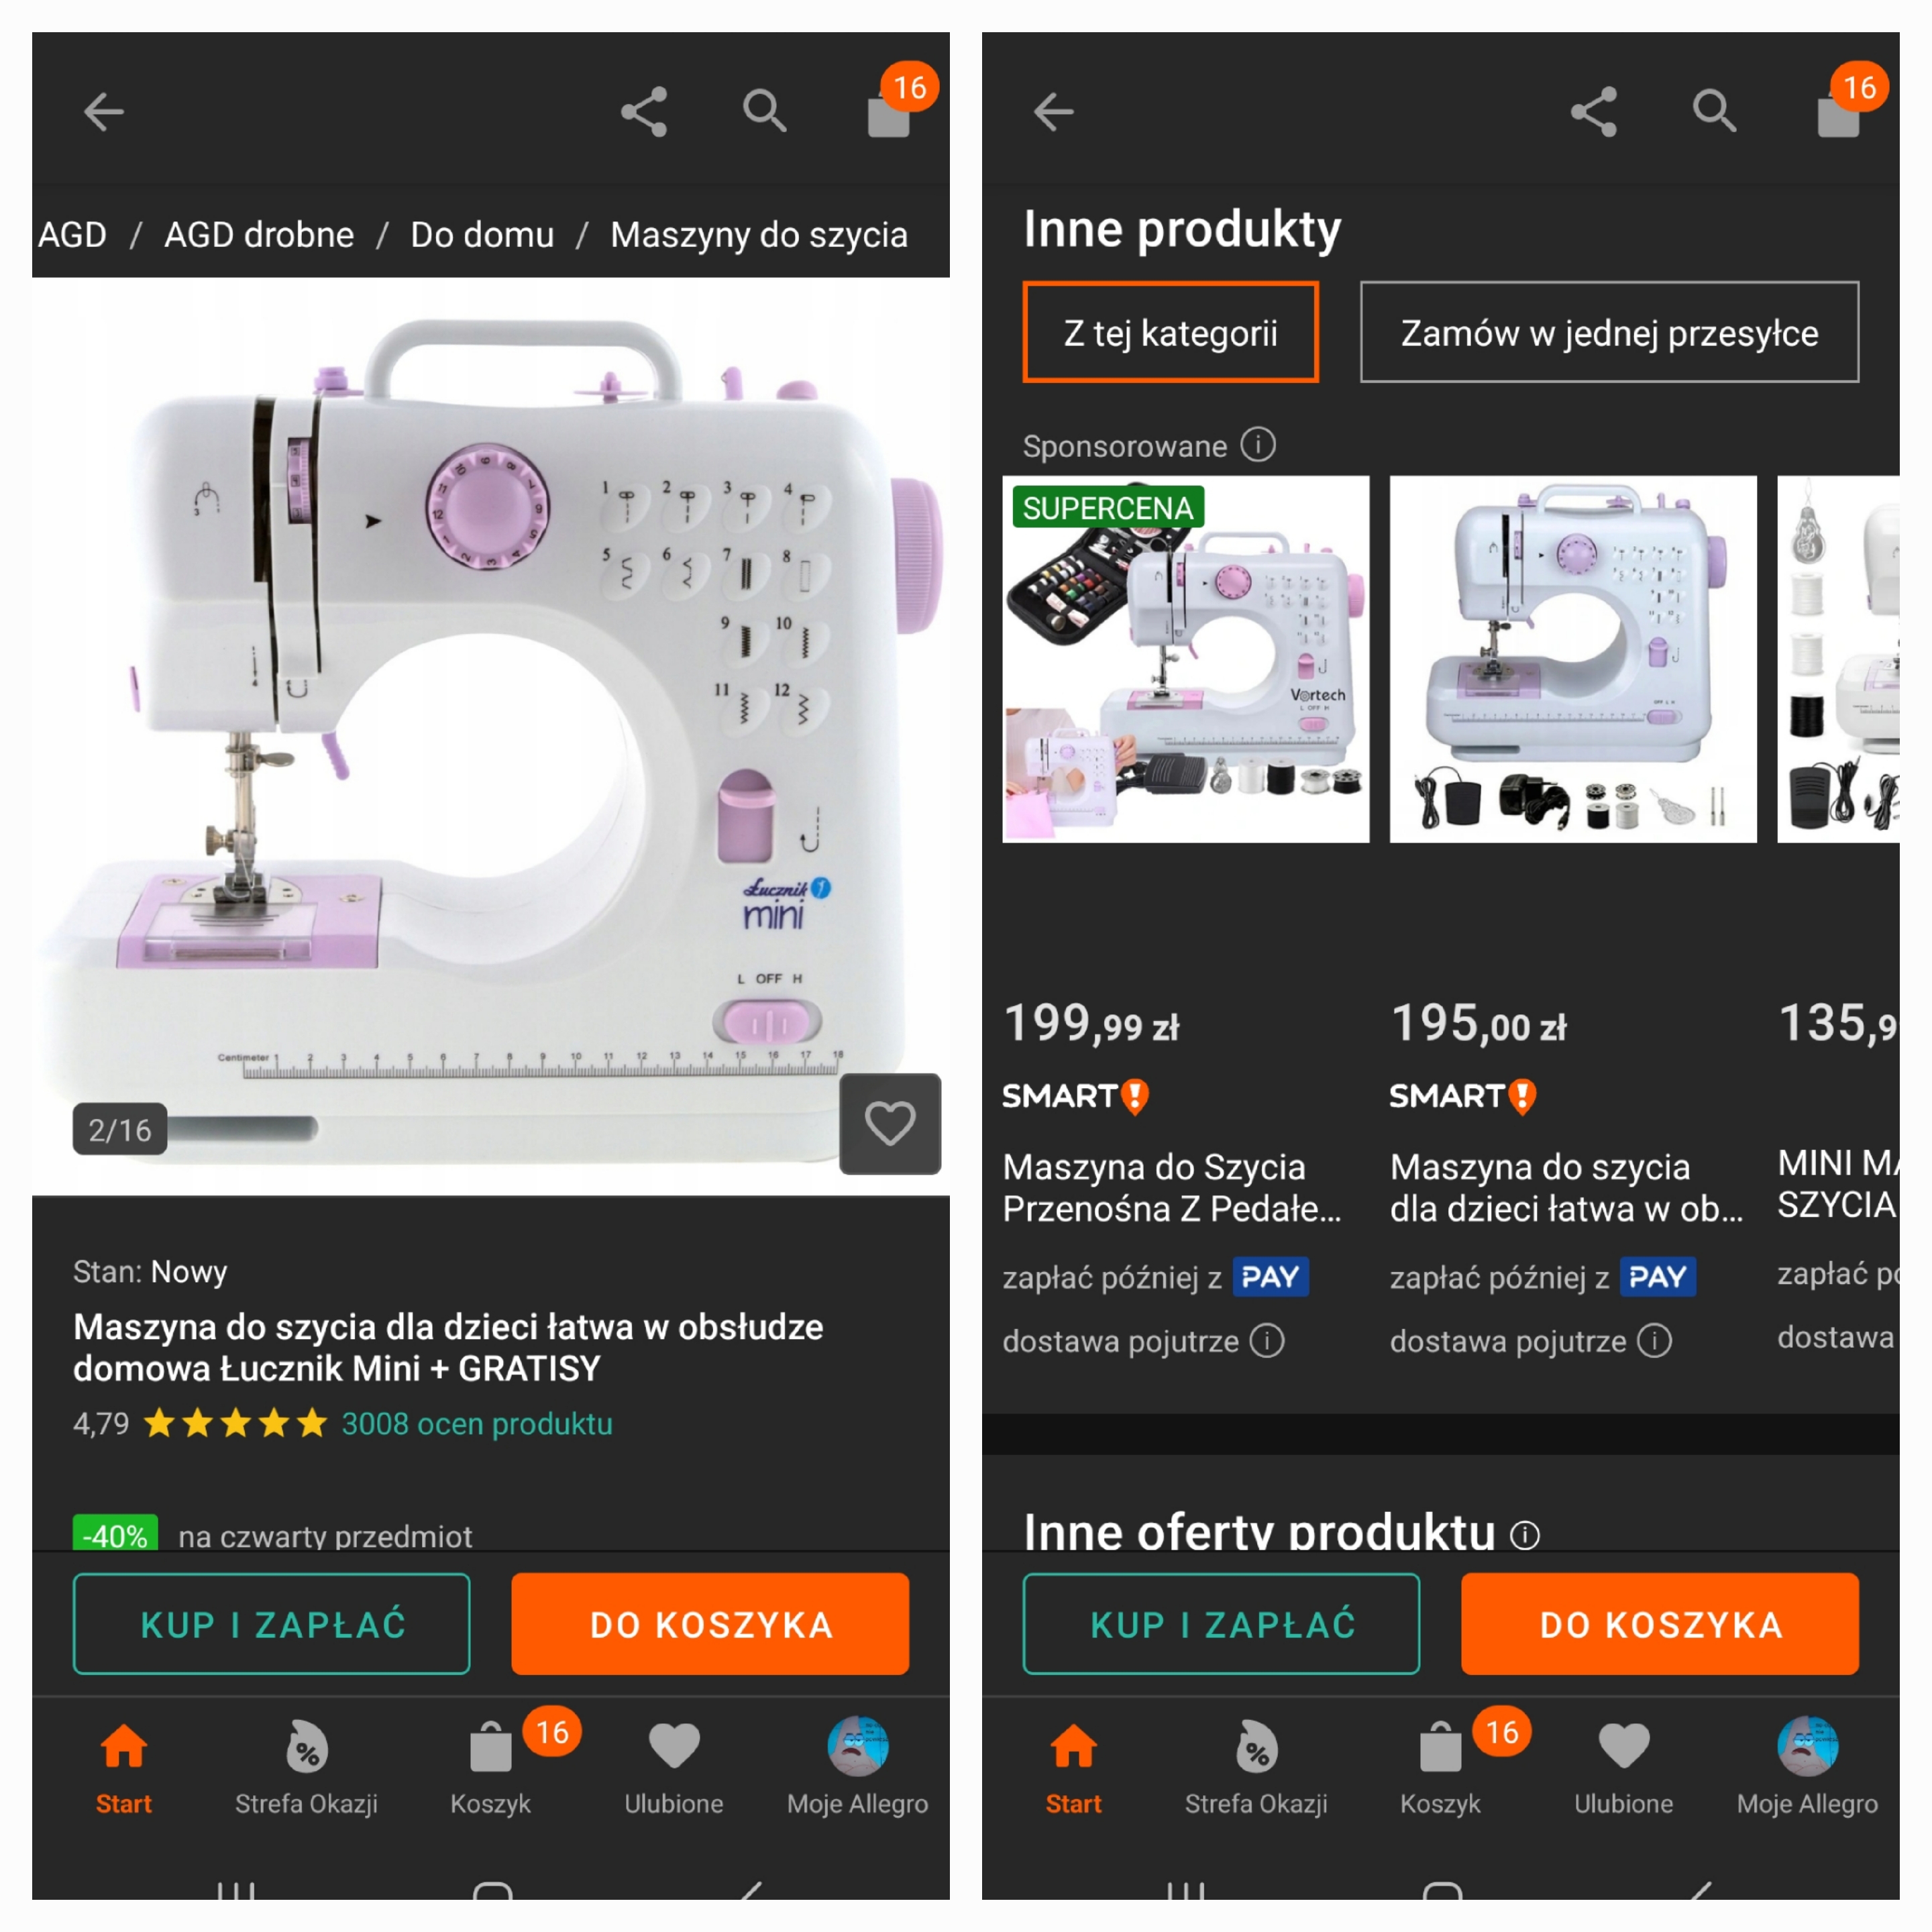Show info about Sponsorowane label

click(1258, 444)
